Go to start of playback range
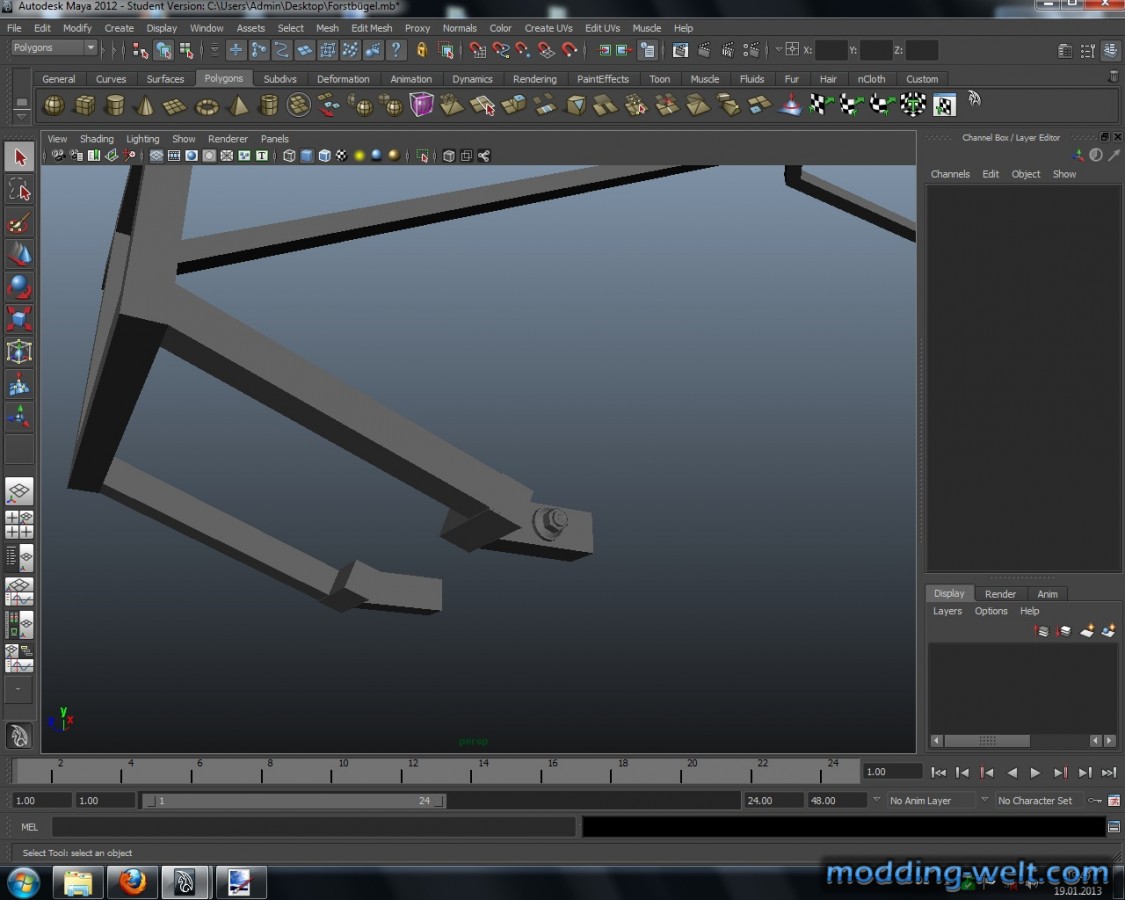Viewport: 1125px width, 900px height. click(x=938, y=772)
